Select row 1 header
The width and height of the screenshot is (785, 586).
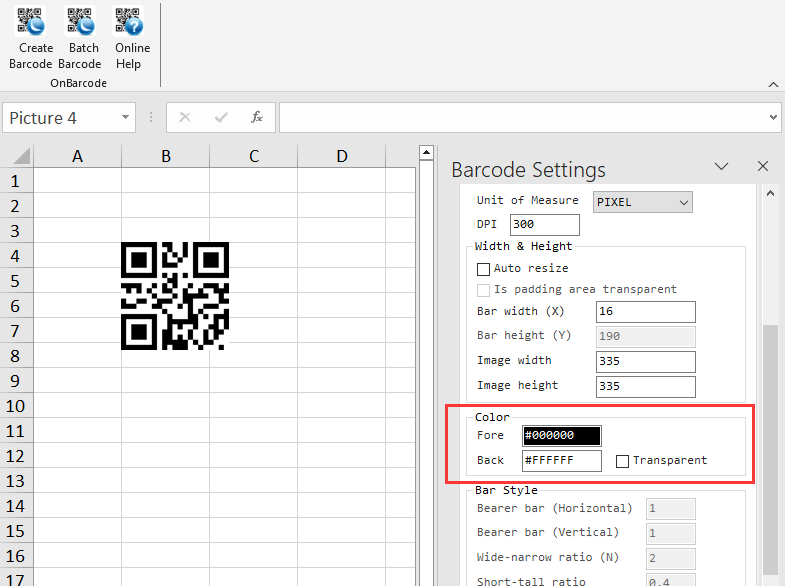pos(16,181)
